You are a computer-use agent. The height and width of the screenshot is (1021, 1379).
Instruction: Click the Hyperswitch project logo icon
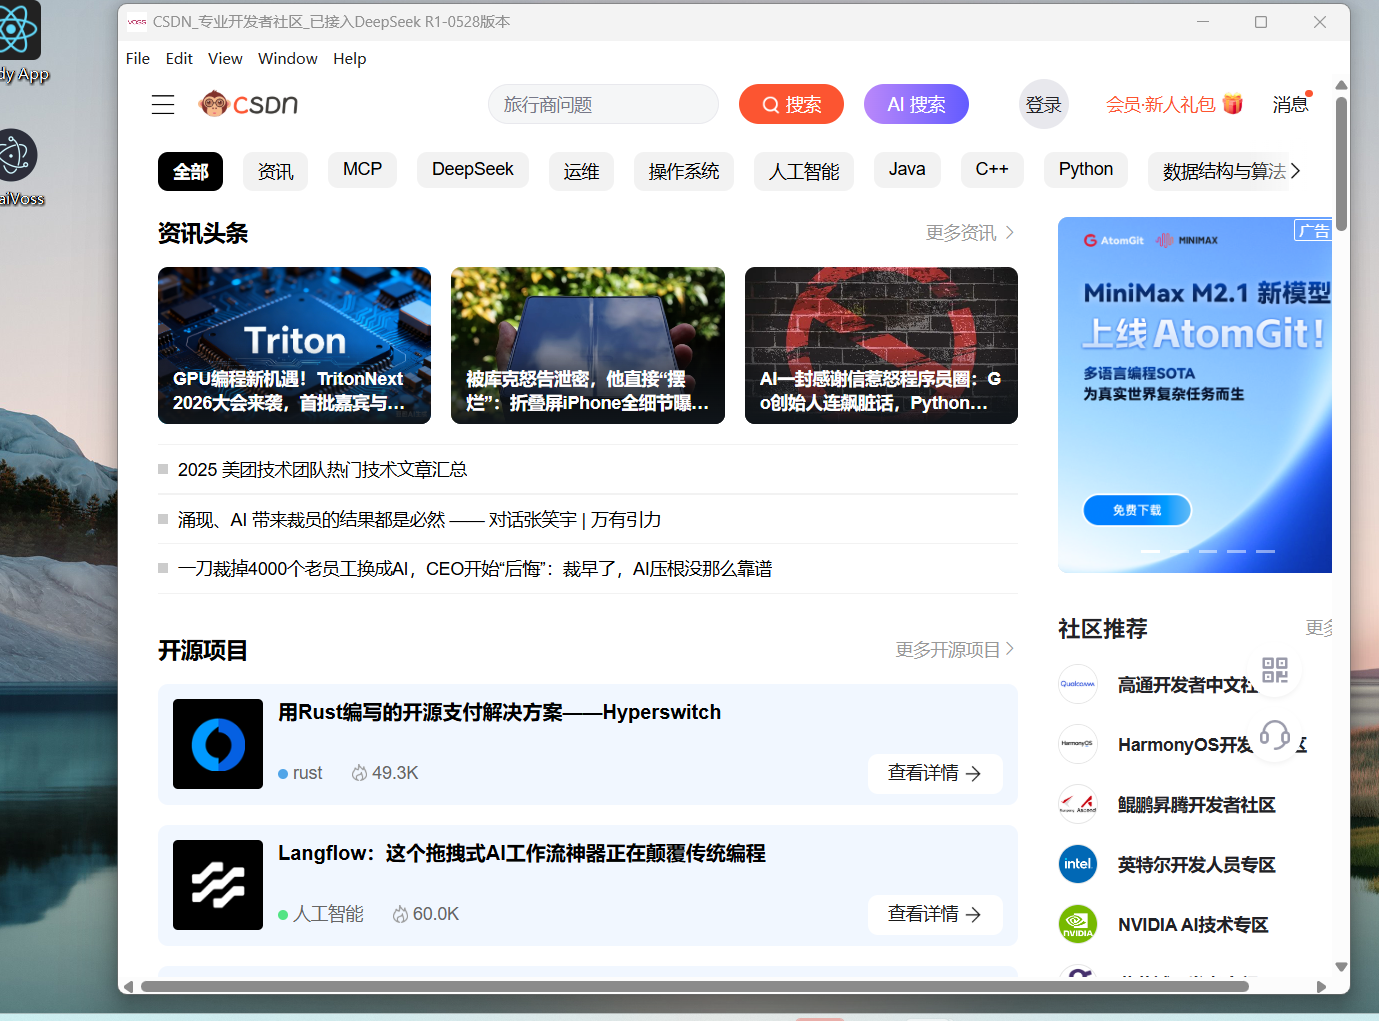click(218, 744)
